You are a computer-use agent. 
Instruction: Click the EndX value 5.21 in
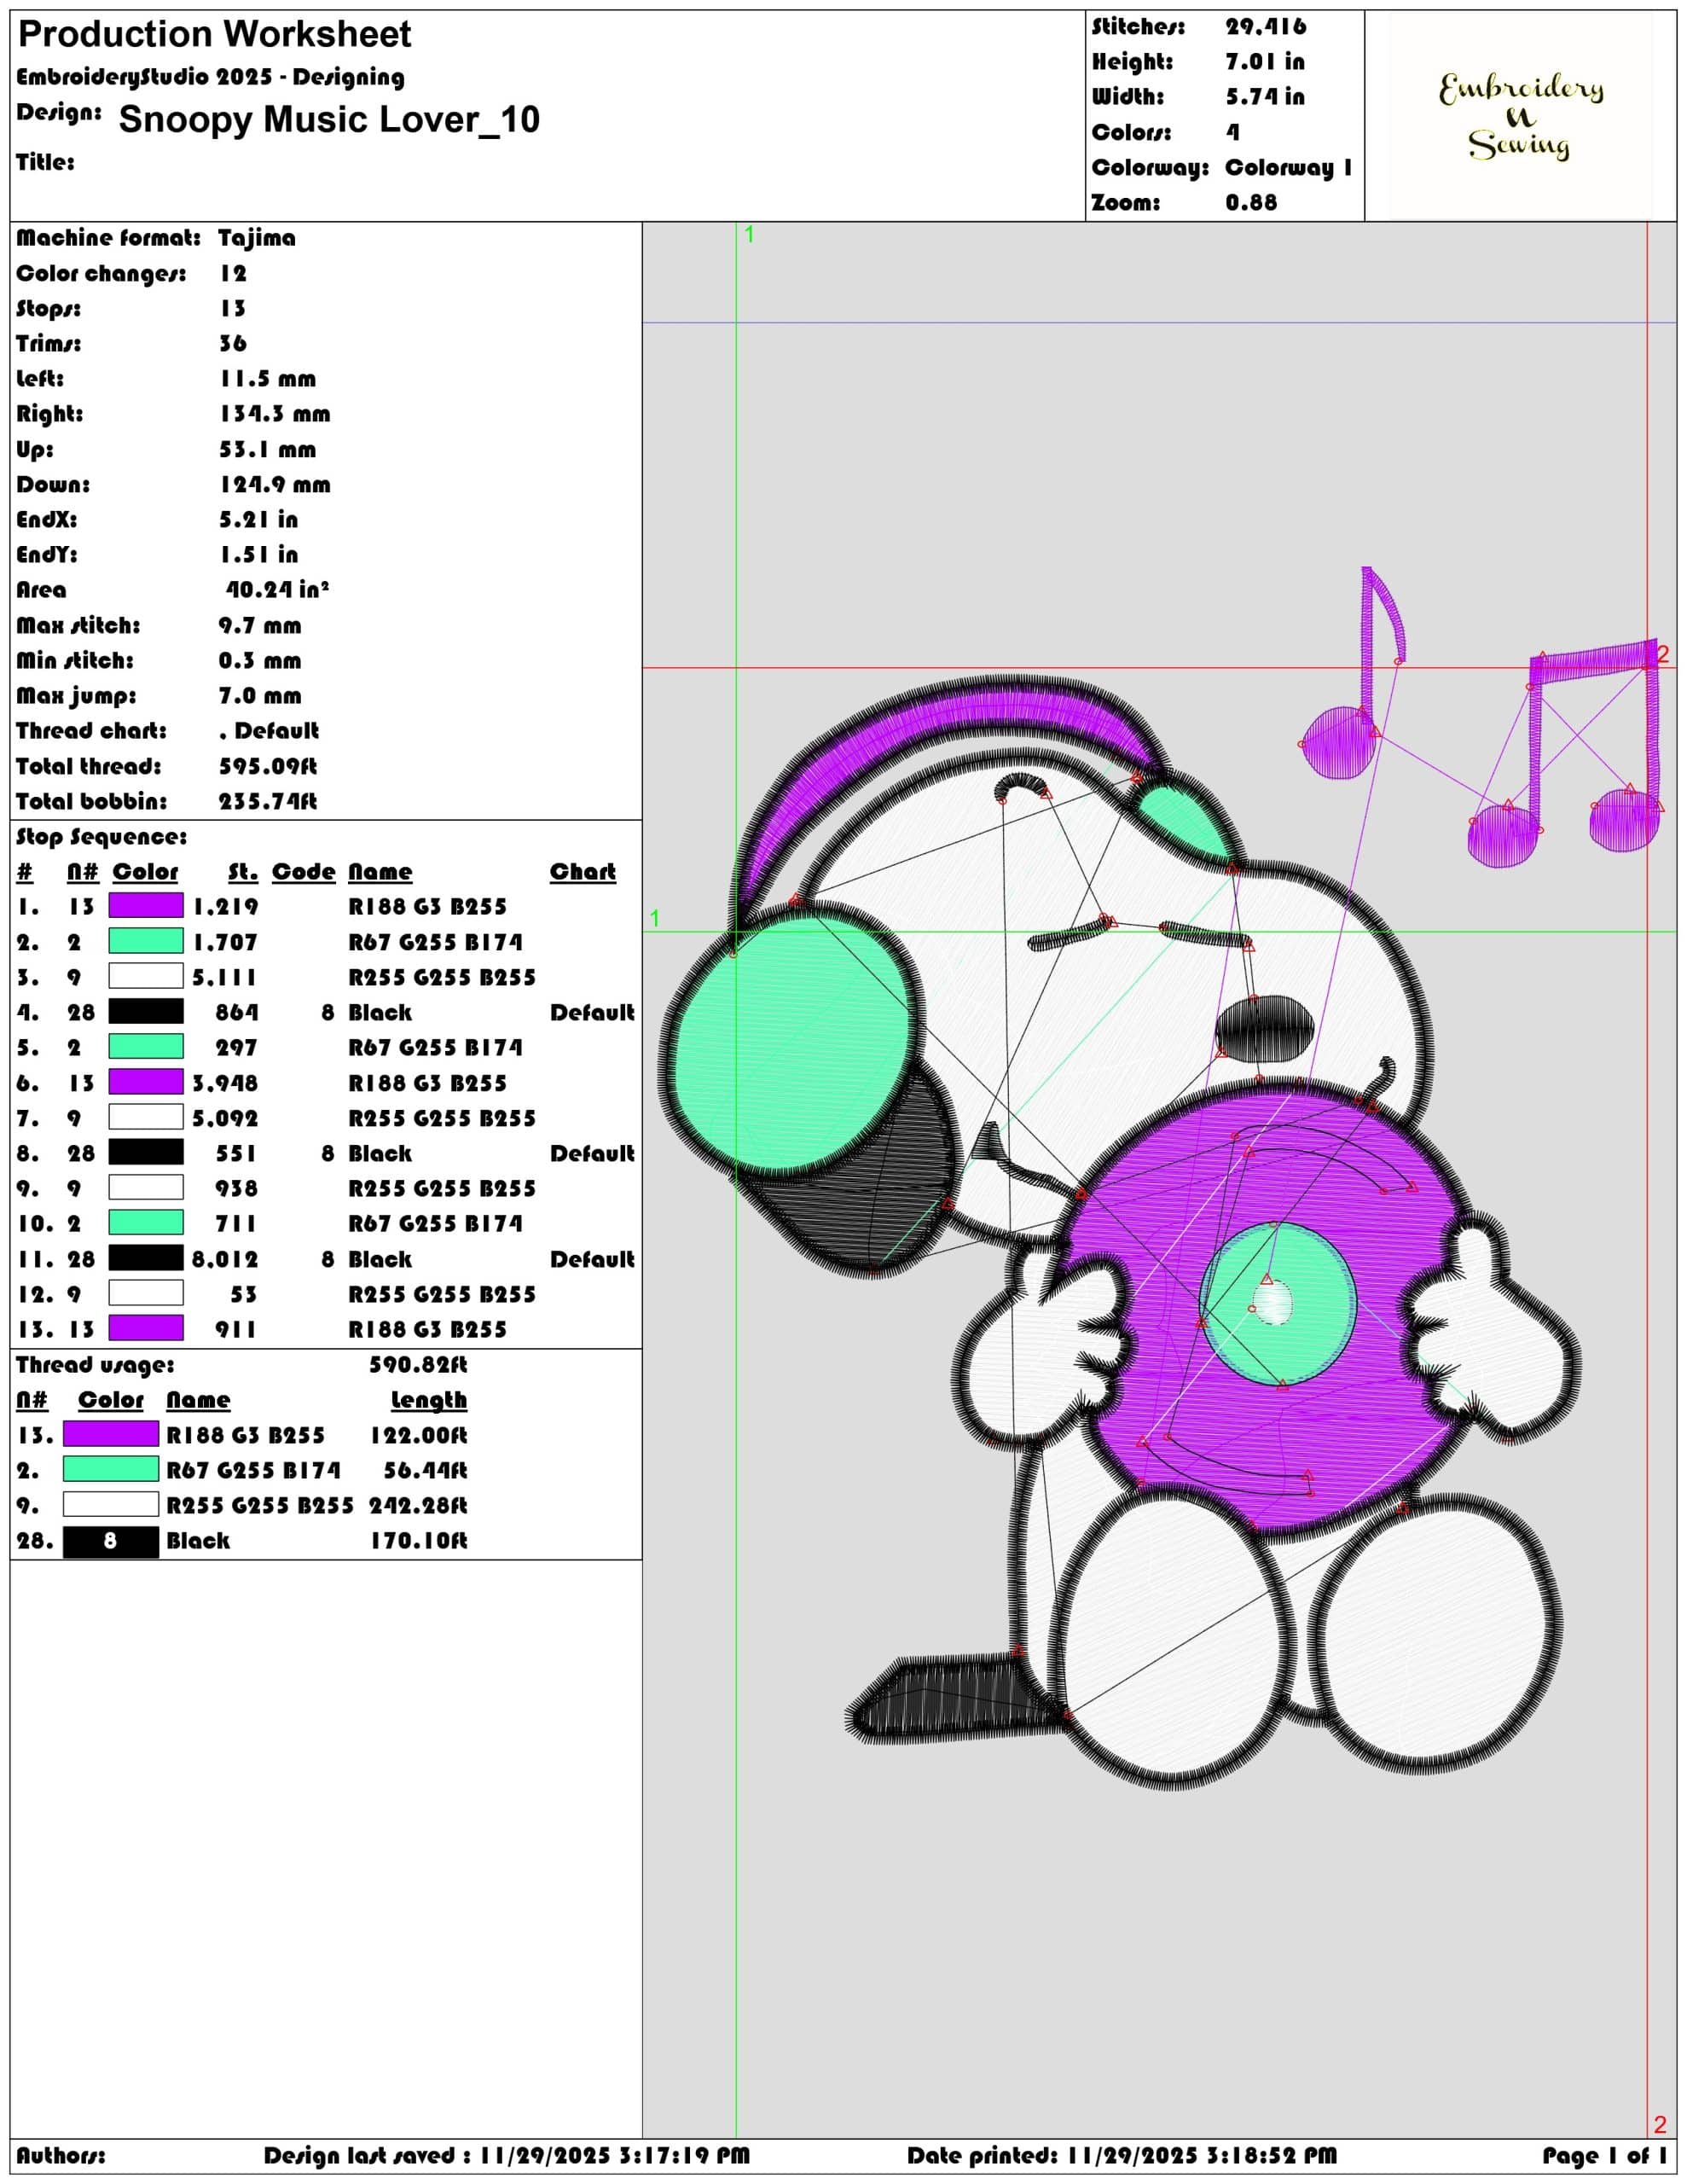coord(259,519)
